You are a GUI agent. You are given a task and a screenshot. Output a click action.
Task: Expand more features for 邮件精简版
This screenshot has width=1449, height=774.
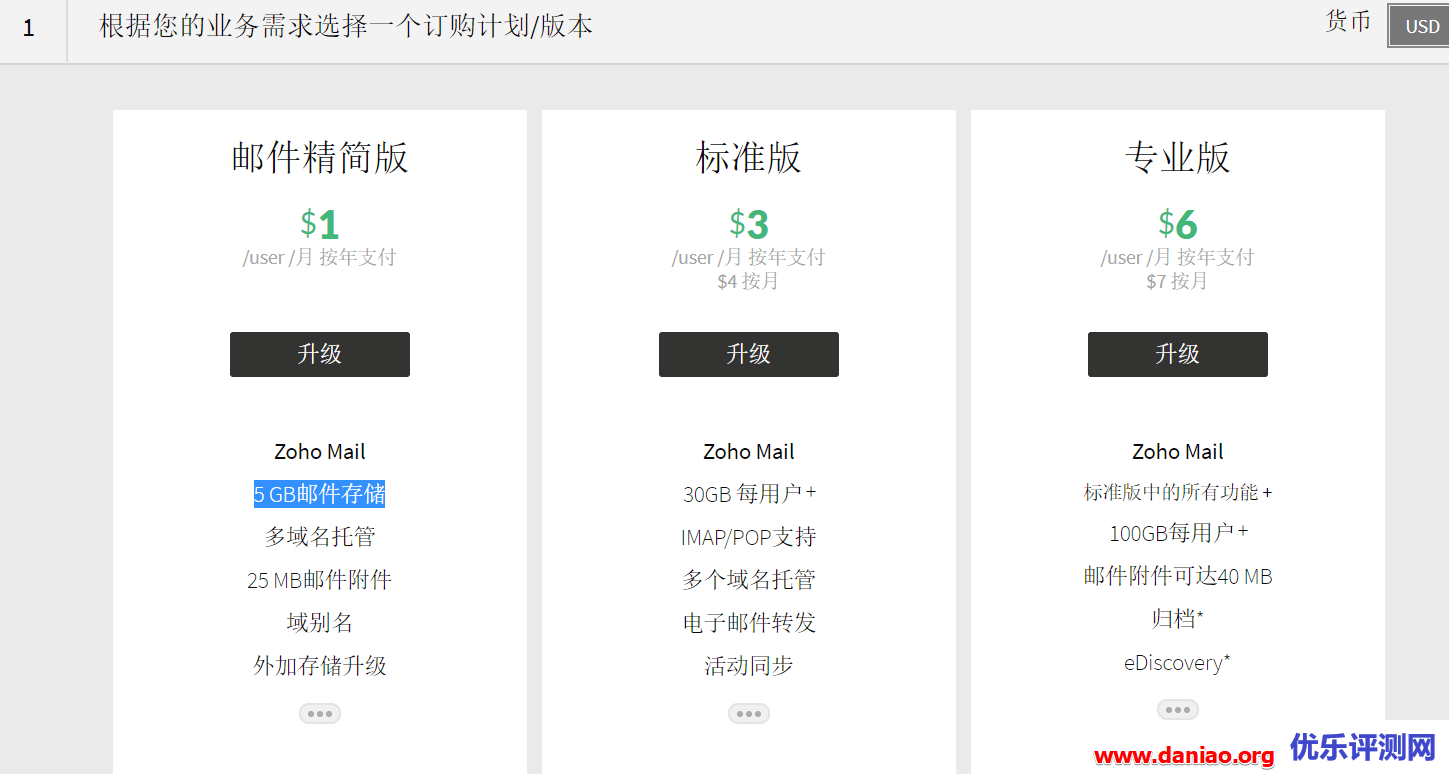319,713
